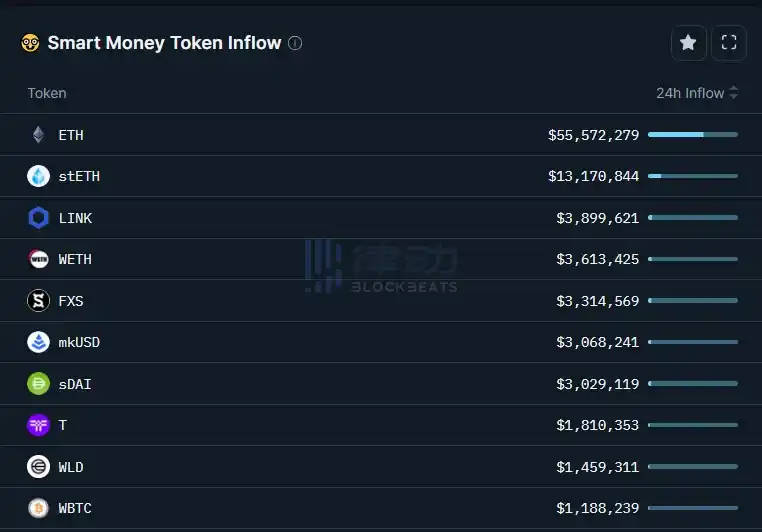Click the purple T token icon

click(x=38, y=425)
